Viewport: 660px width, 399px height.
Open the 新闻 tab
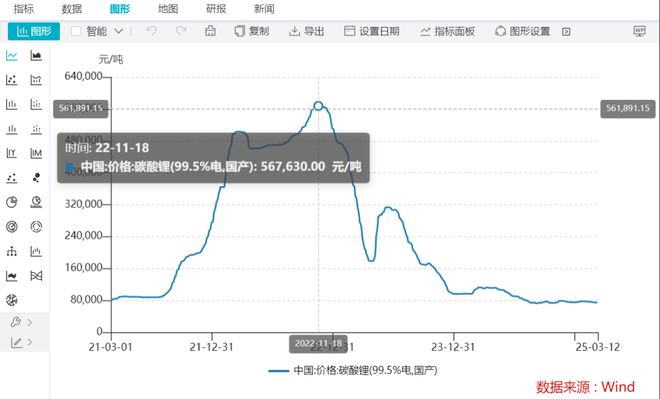pos(264,8)
